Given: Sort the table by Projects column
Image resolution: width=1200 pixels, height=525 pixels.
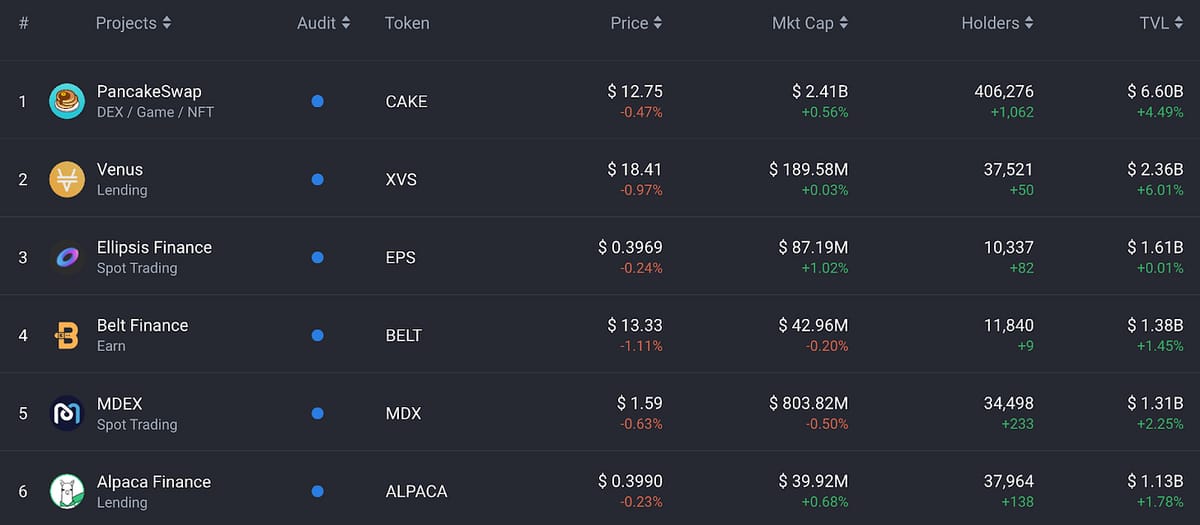Looking at the screenshot, I should point(133,23).
